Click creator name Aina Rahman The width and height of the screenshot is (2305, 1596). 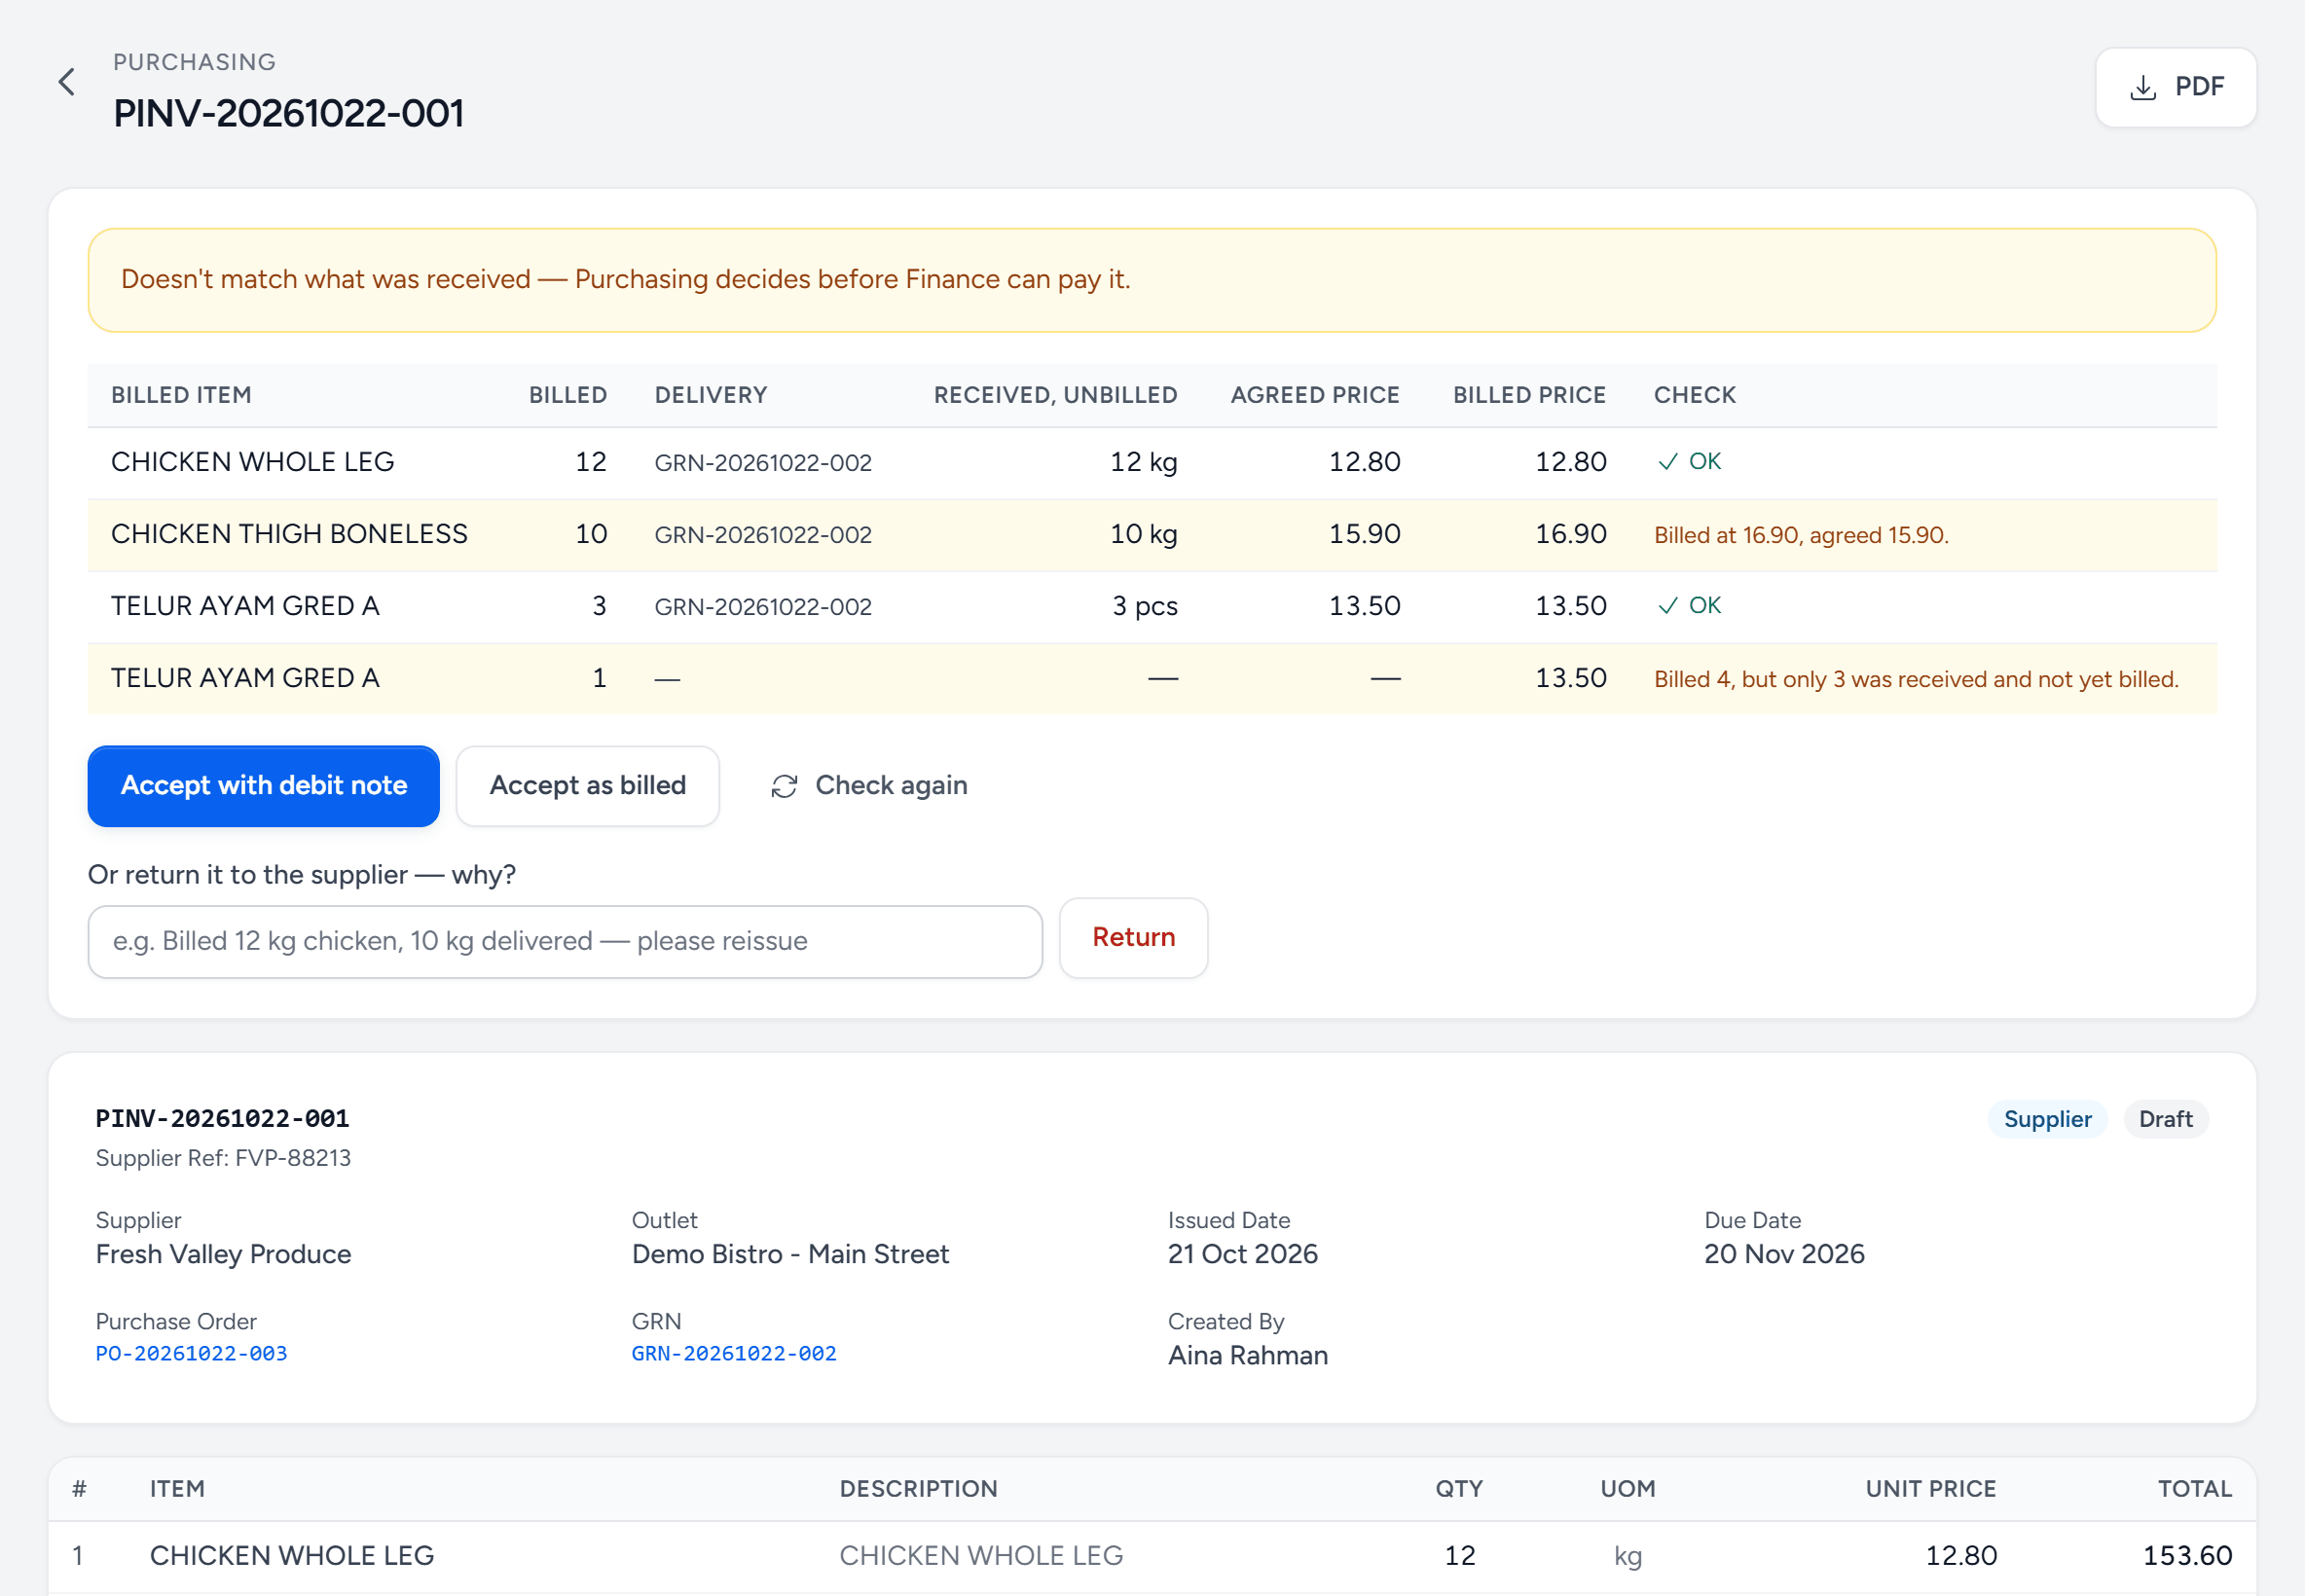(x=1248, y=1356)
